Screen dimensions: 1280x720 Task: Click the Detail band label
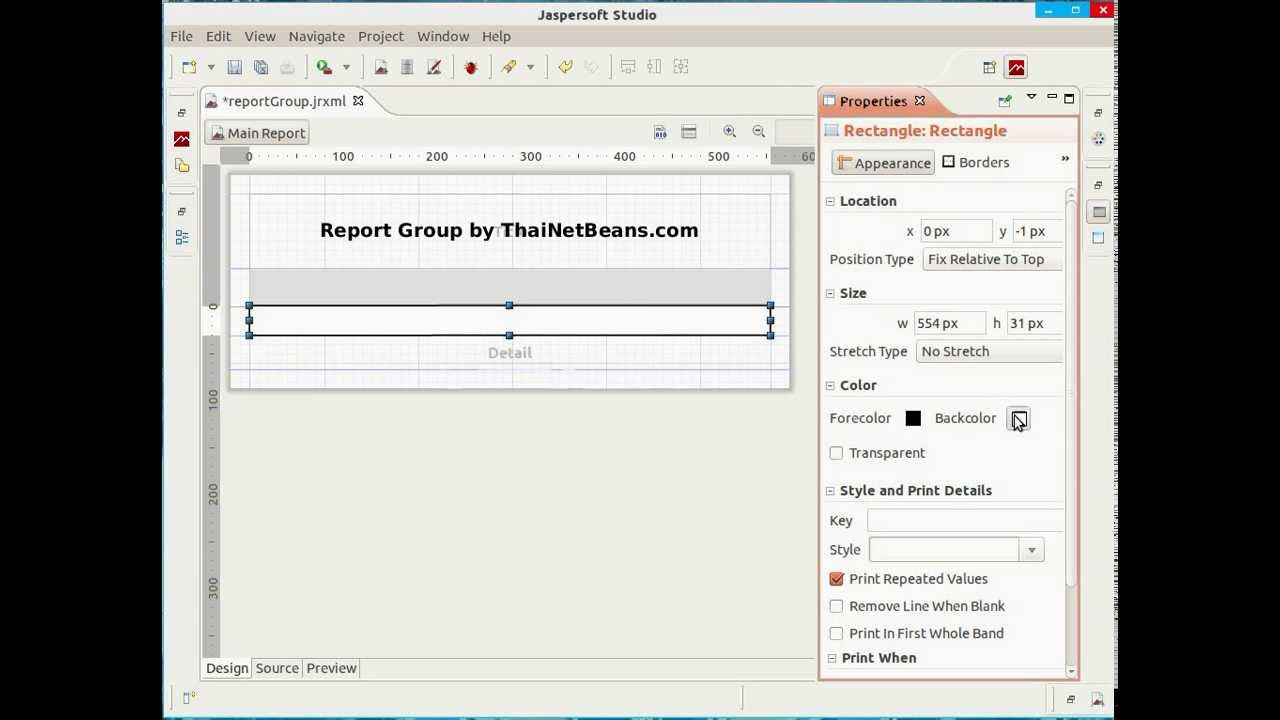[510, 353]
